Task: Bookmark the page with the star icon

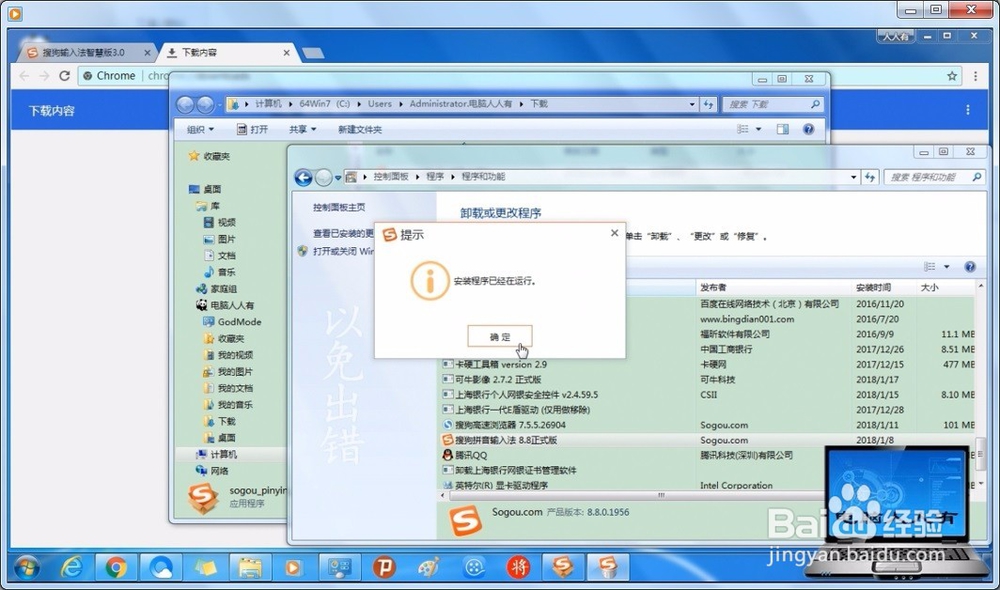Action: point(952,76)
